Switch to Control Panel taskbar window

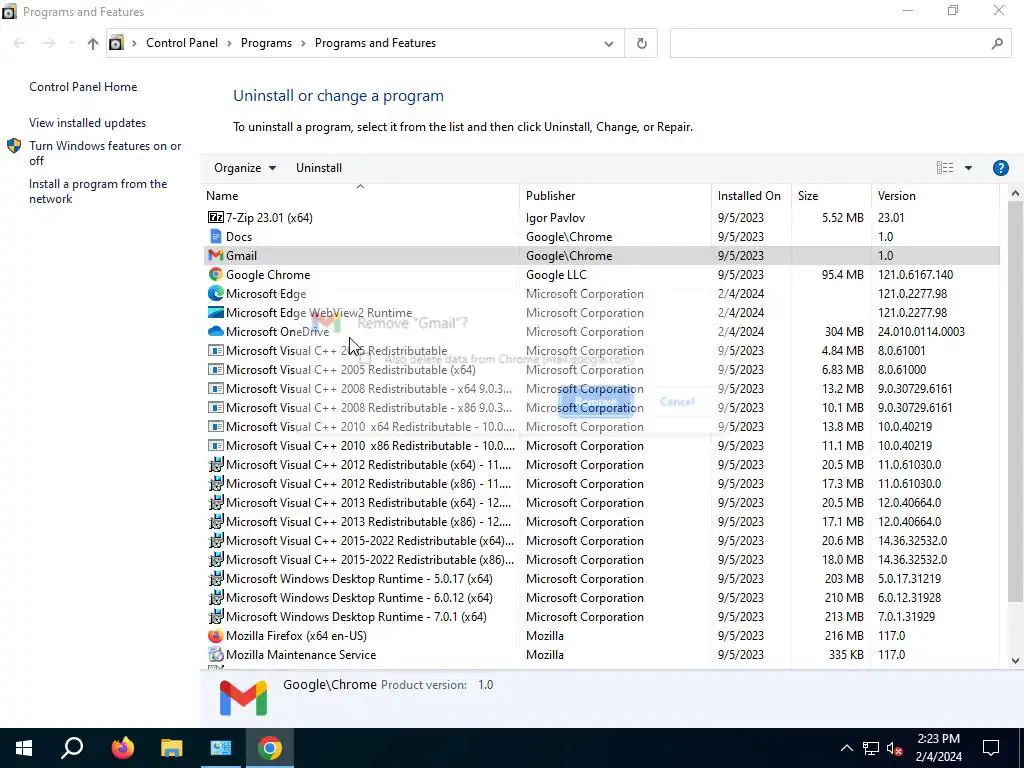(x=221, y=748)
